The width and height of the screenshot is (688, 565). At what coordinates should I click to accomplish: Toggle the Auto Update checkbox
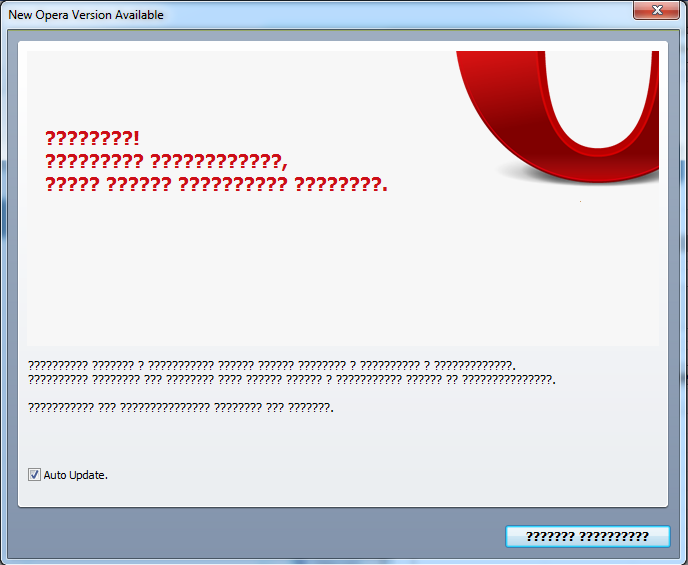pos(34,475)
